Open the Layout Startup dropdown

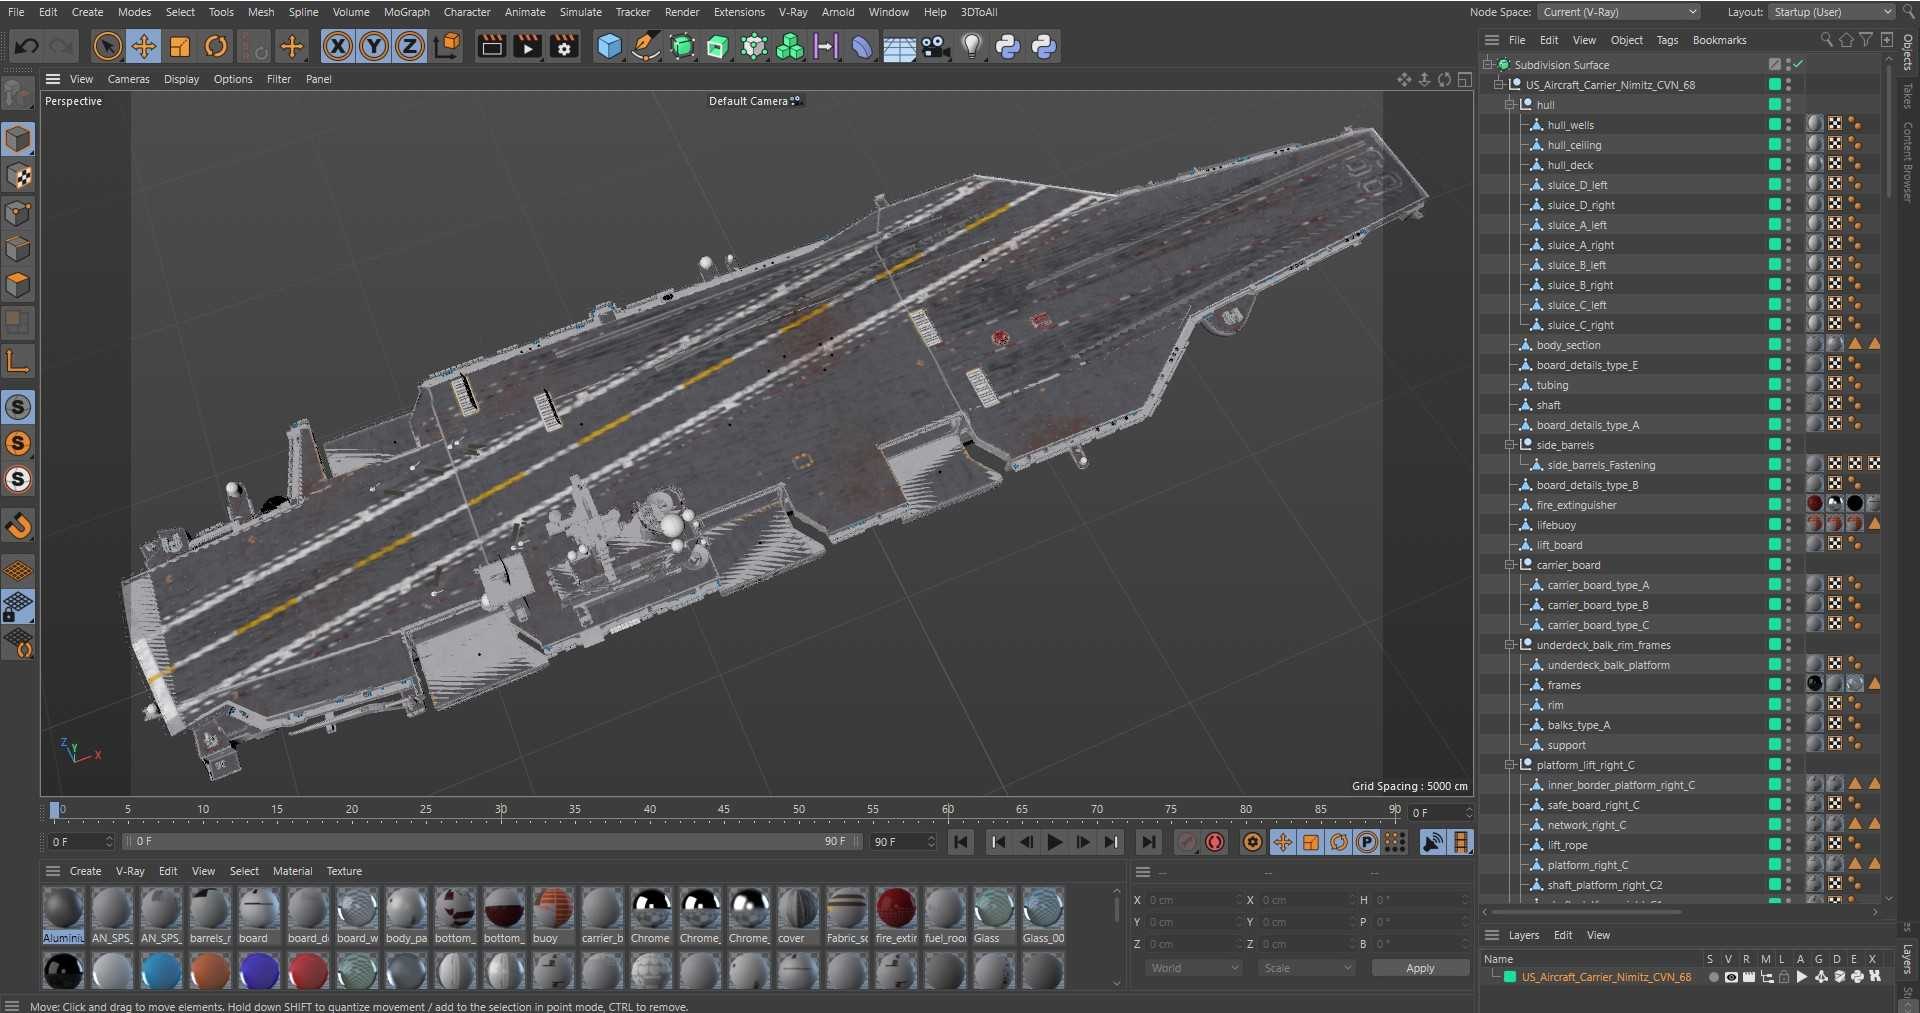click(x=1832, y=12)
